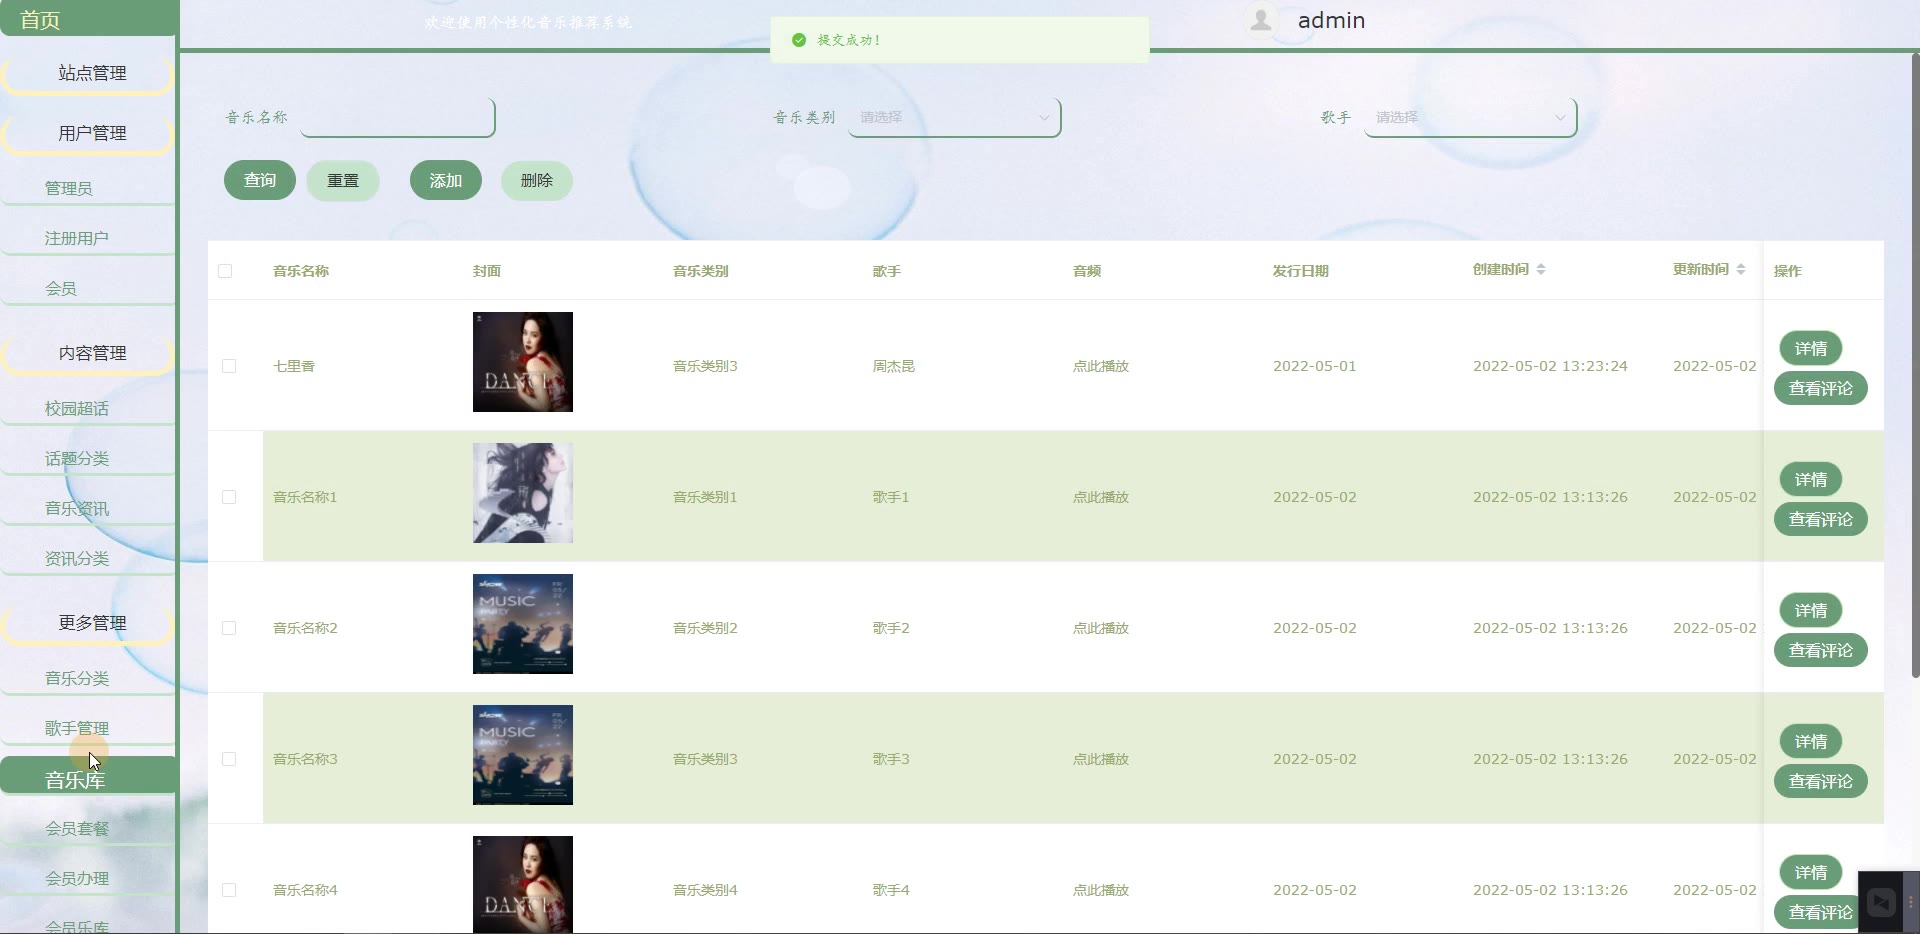Sort by 更新时间 using its sort arrows

pos(1741,269)
